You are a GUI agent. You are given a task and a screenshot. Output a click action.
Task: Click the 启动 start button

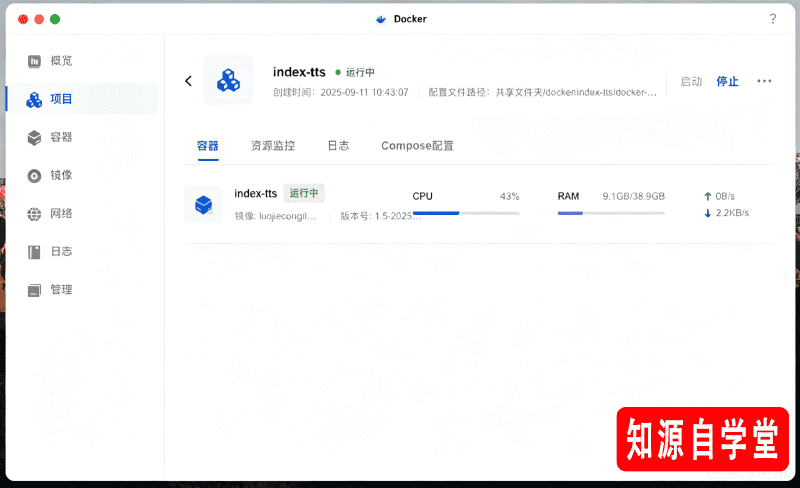pos(691,81)
